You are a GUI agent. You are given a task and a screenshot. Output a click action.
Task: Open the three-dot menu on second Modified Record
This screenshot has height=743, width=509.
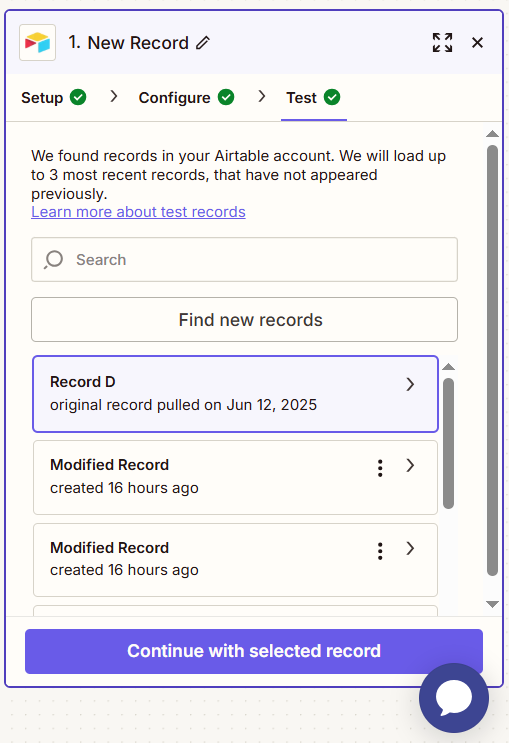[380, 551]
